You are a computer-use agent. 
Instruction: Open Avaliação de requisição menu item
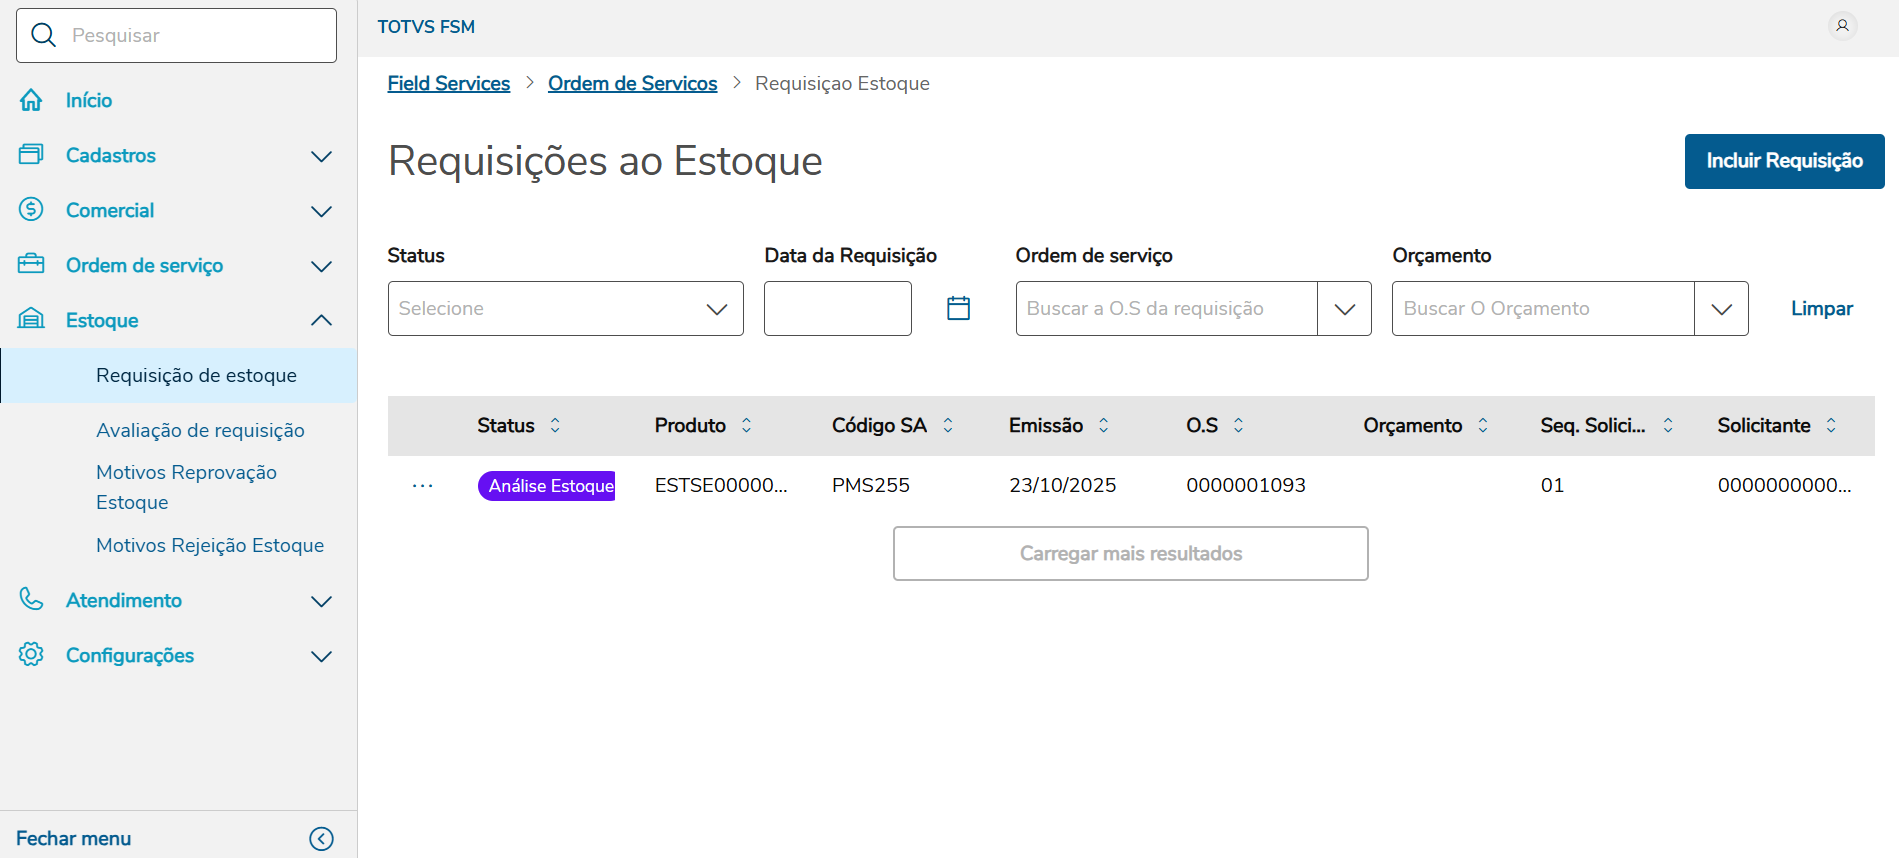(200, 430)
